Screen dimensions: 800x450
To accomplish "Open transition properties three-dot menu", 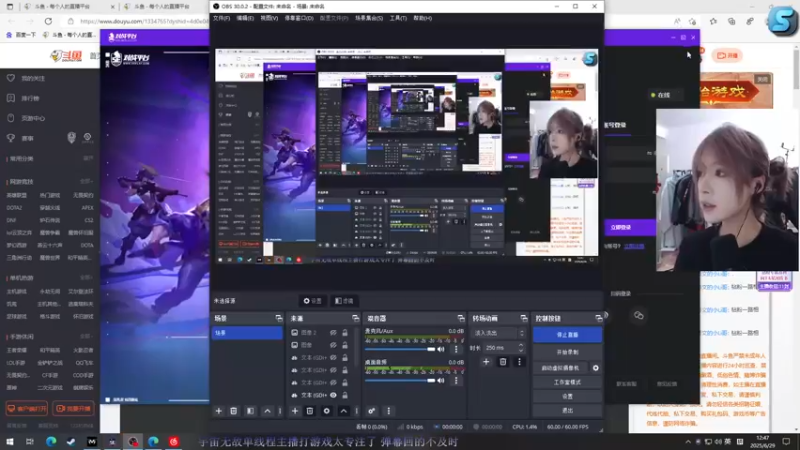I will click(x=519, y=362).
